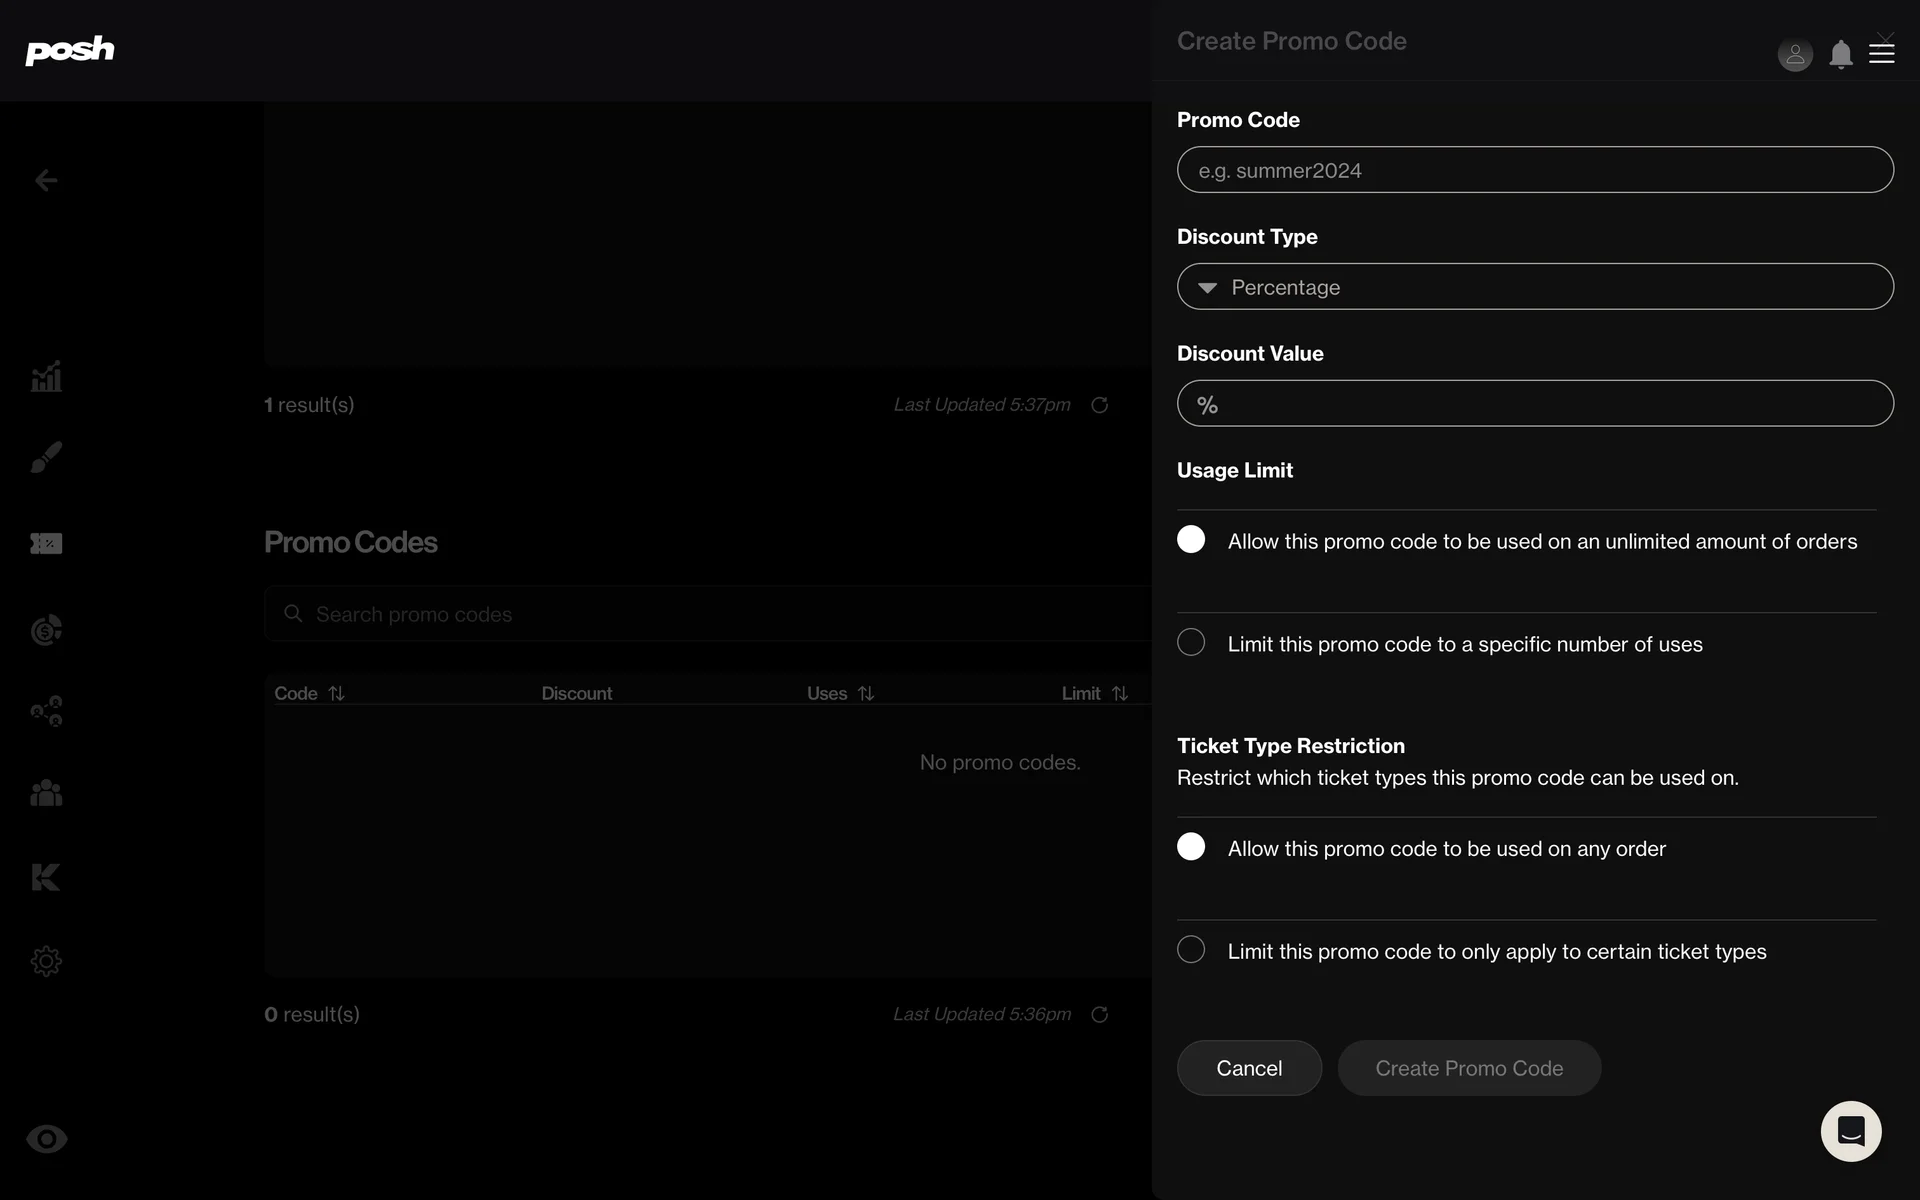
Task: Click the Posh logo
Action: pos(70,50)
